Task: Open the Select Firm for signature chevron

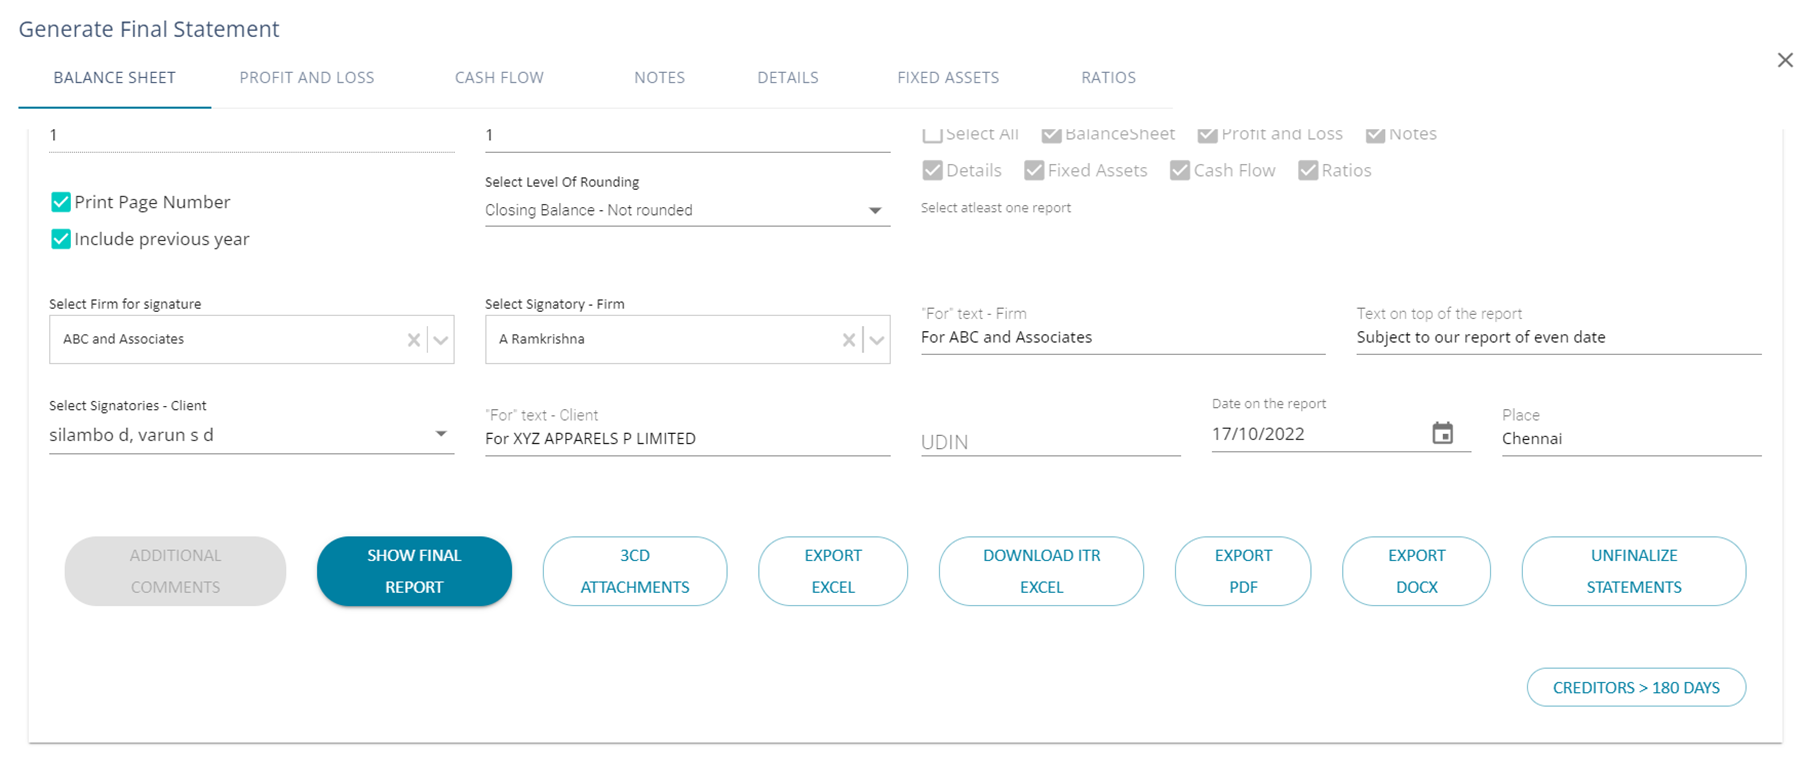Action: [x=440, y=340]
